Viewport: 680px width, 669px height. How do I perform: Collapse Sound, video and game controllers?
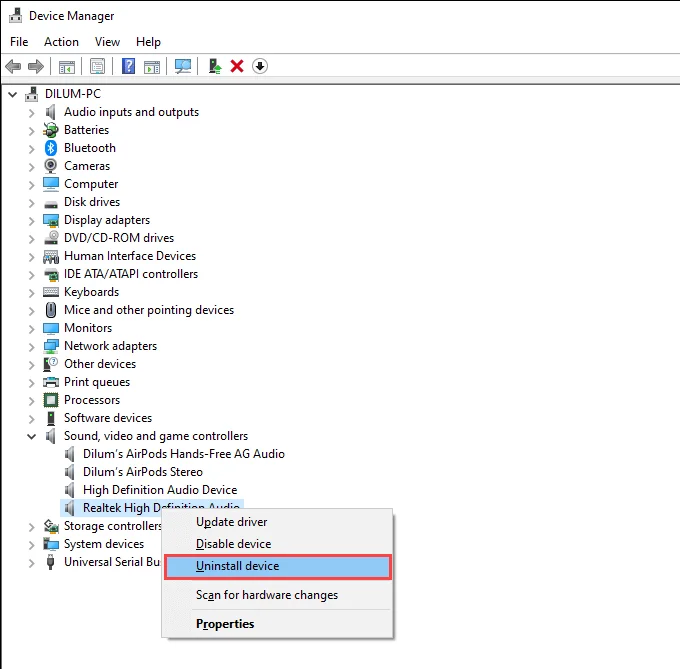(32, 436)
